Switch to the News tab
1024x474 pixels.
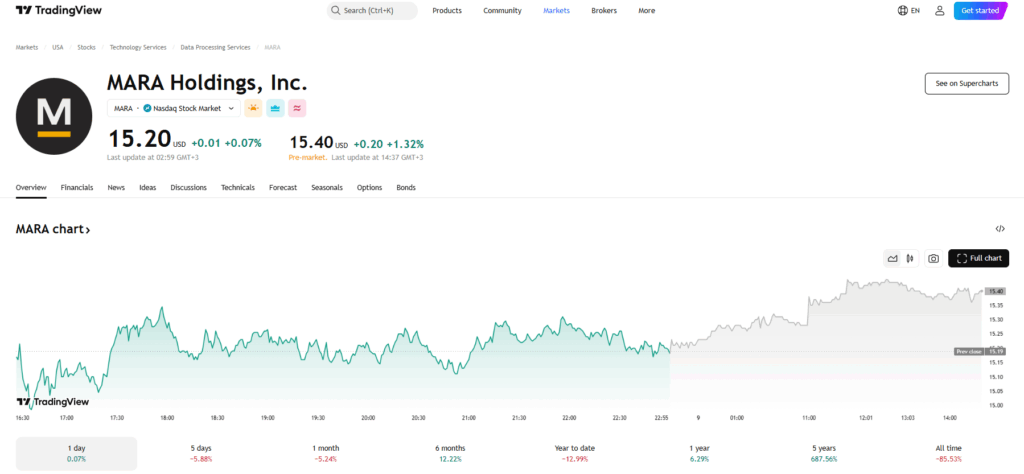pyautogui.click(x=116, y=187)
